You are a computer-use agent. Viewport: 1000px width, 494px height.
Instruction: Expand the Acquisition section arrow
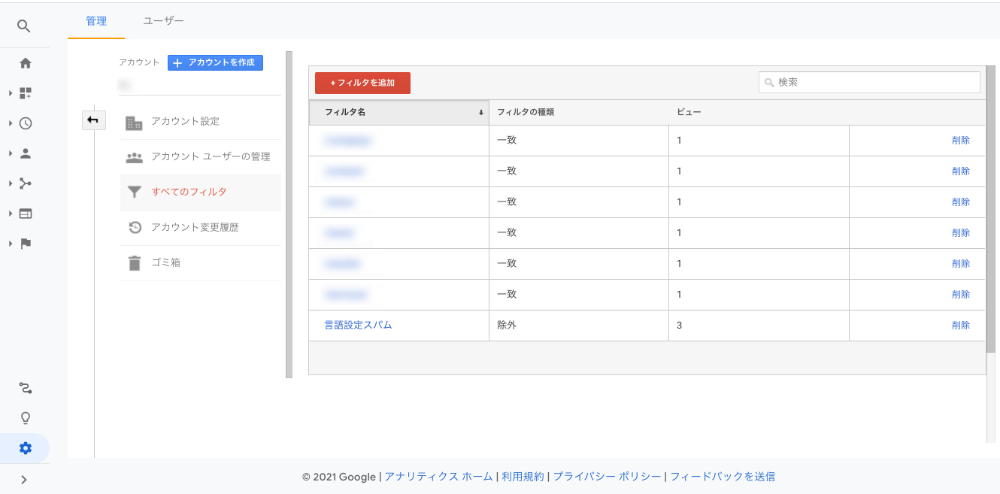pyautogui.click(x=11, y=184)
